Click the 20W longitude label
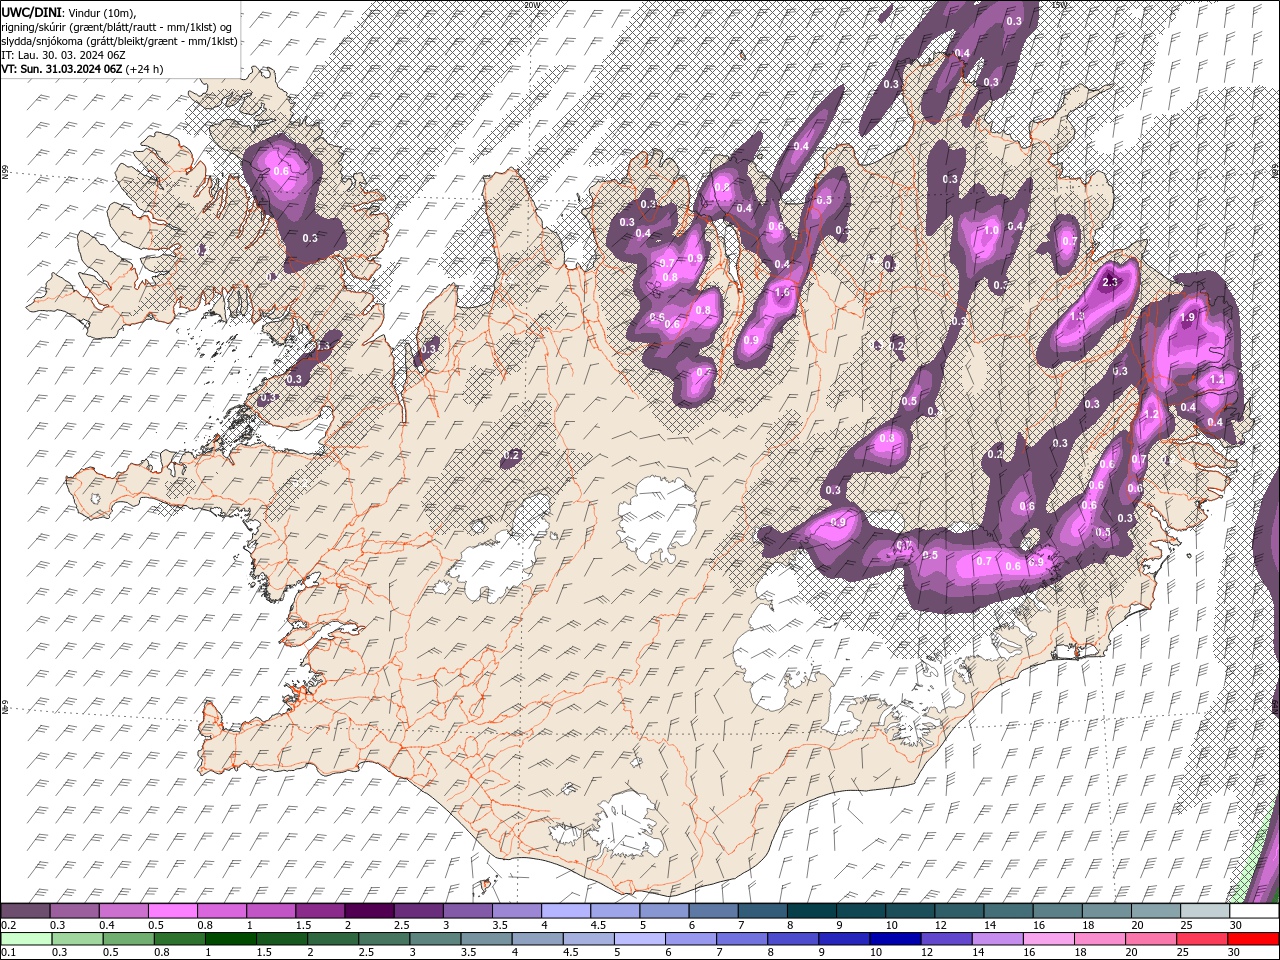1280x960 pixels. [x=531, y=5]
